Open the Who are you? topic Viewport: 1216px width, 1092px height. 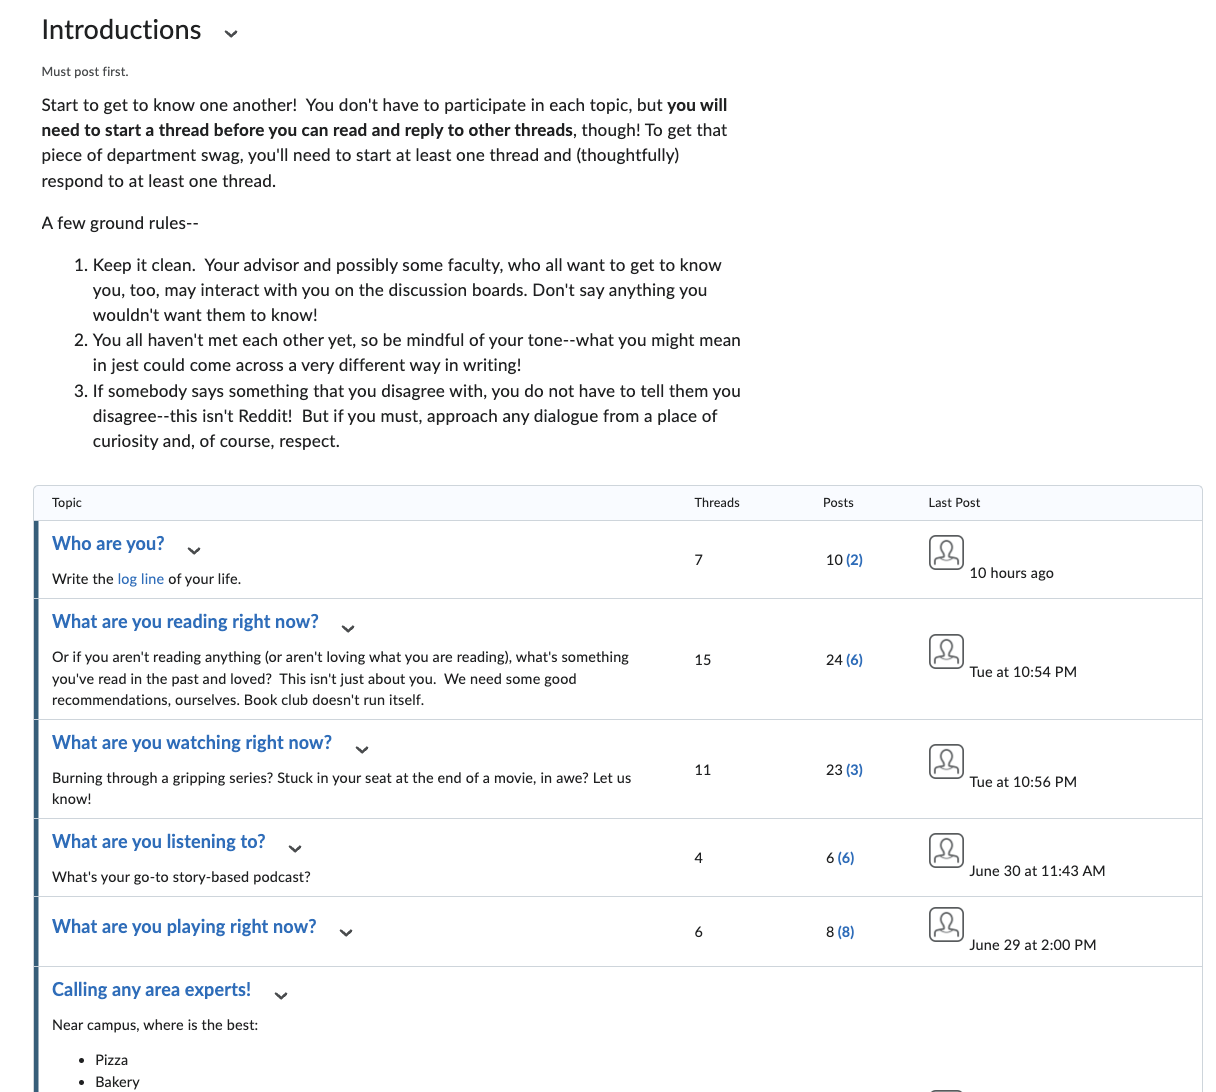[x=108, y=544]
